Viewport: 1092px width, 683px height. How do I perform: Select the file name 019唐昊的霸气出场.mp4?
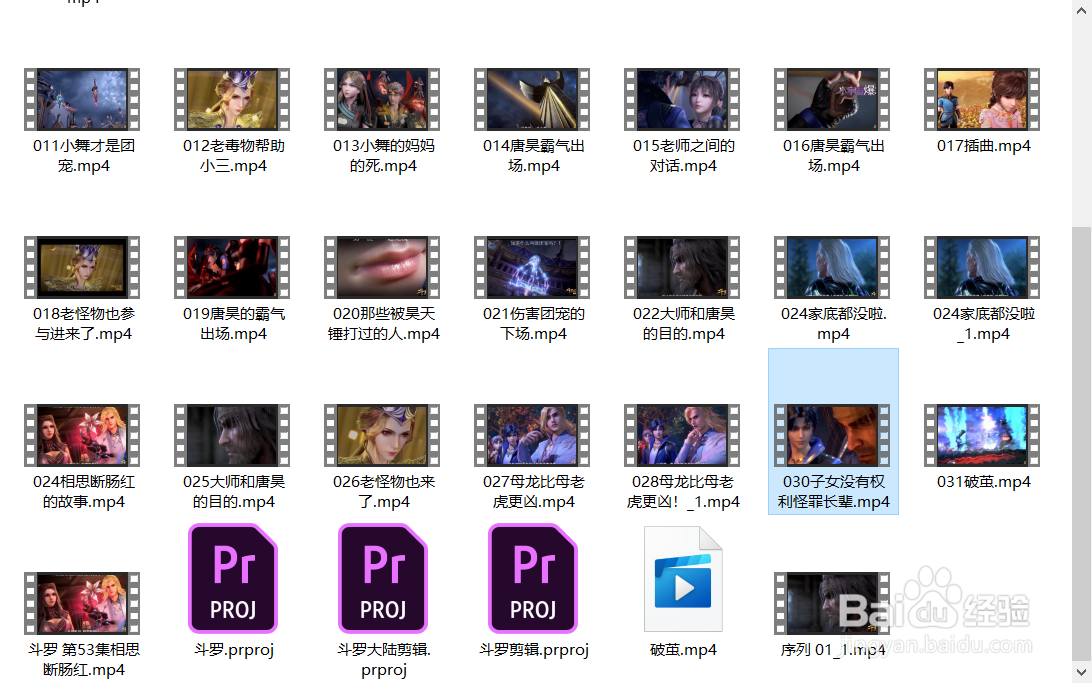(233, 324)
